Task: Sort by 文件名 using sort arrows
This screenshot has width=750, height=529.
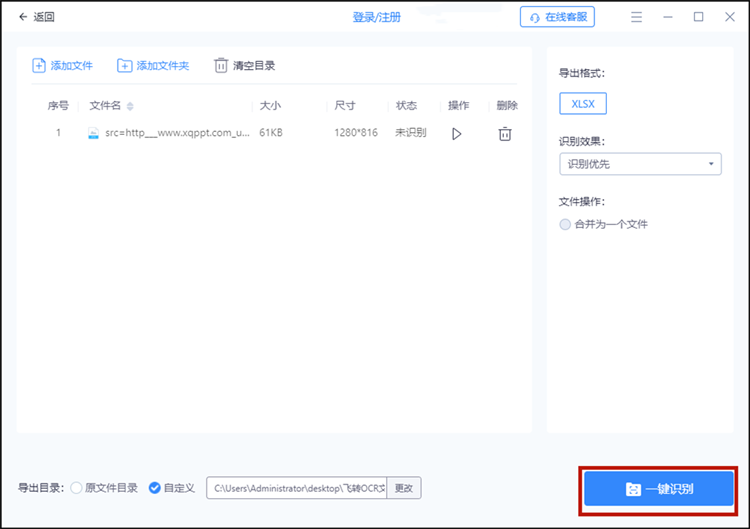Action: 130,106
